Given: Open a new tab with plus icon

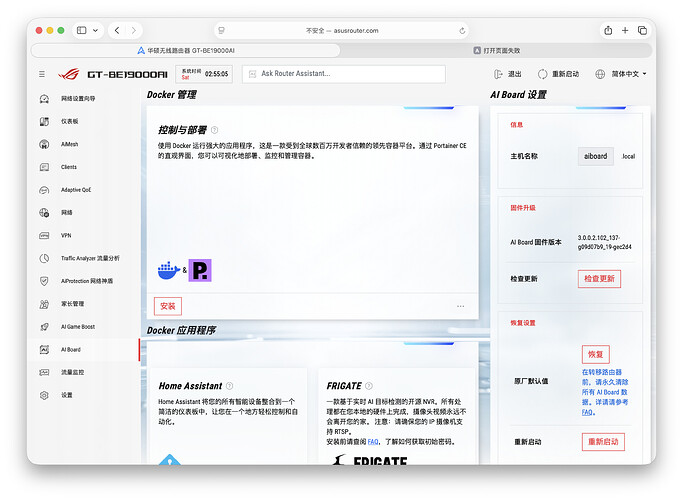Looking at the screenshot, I should click(625, 30).
